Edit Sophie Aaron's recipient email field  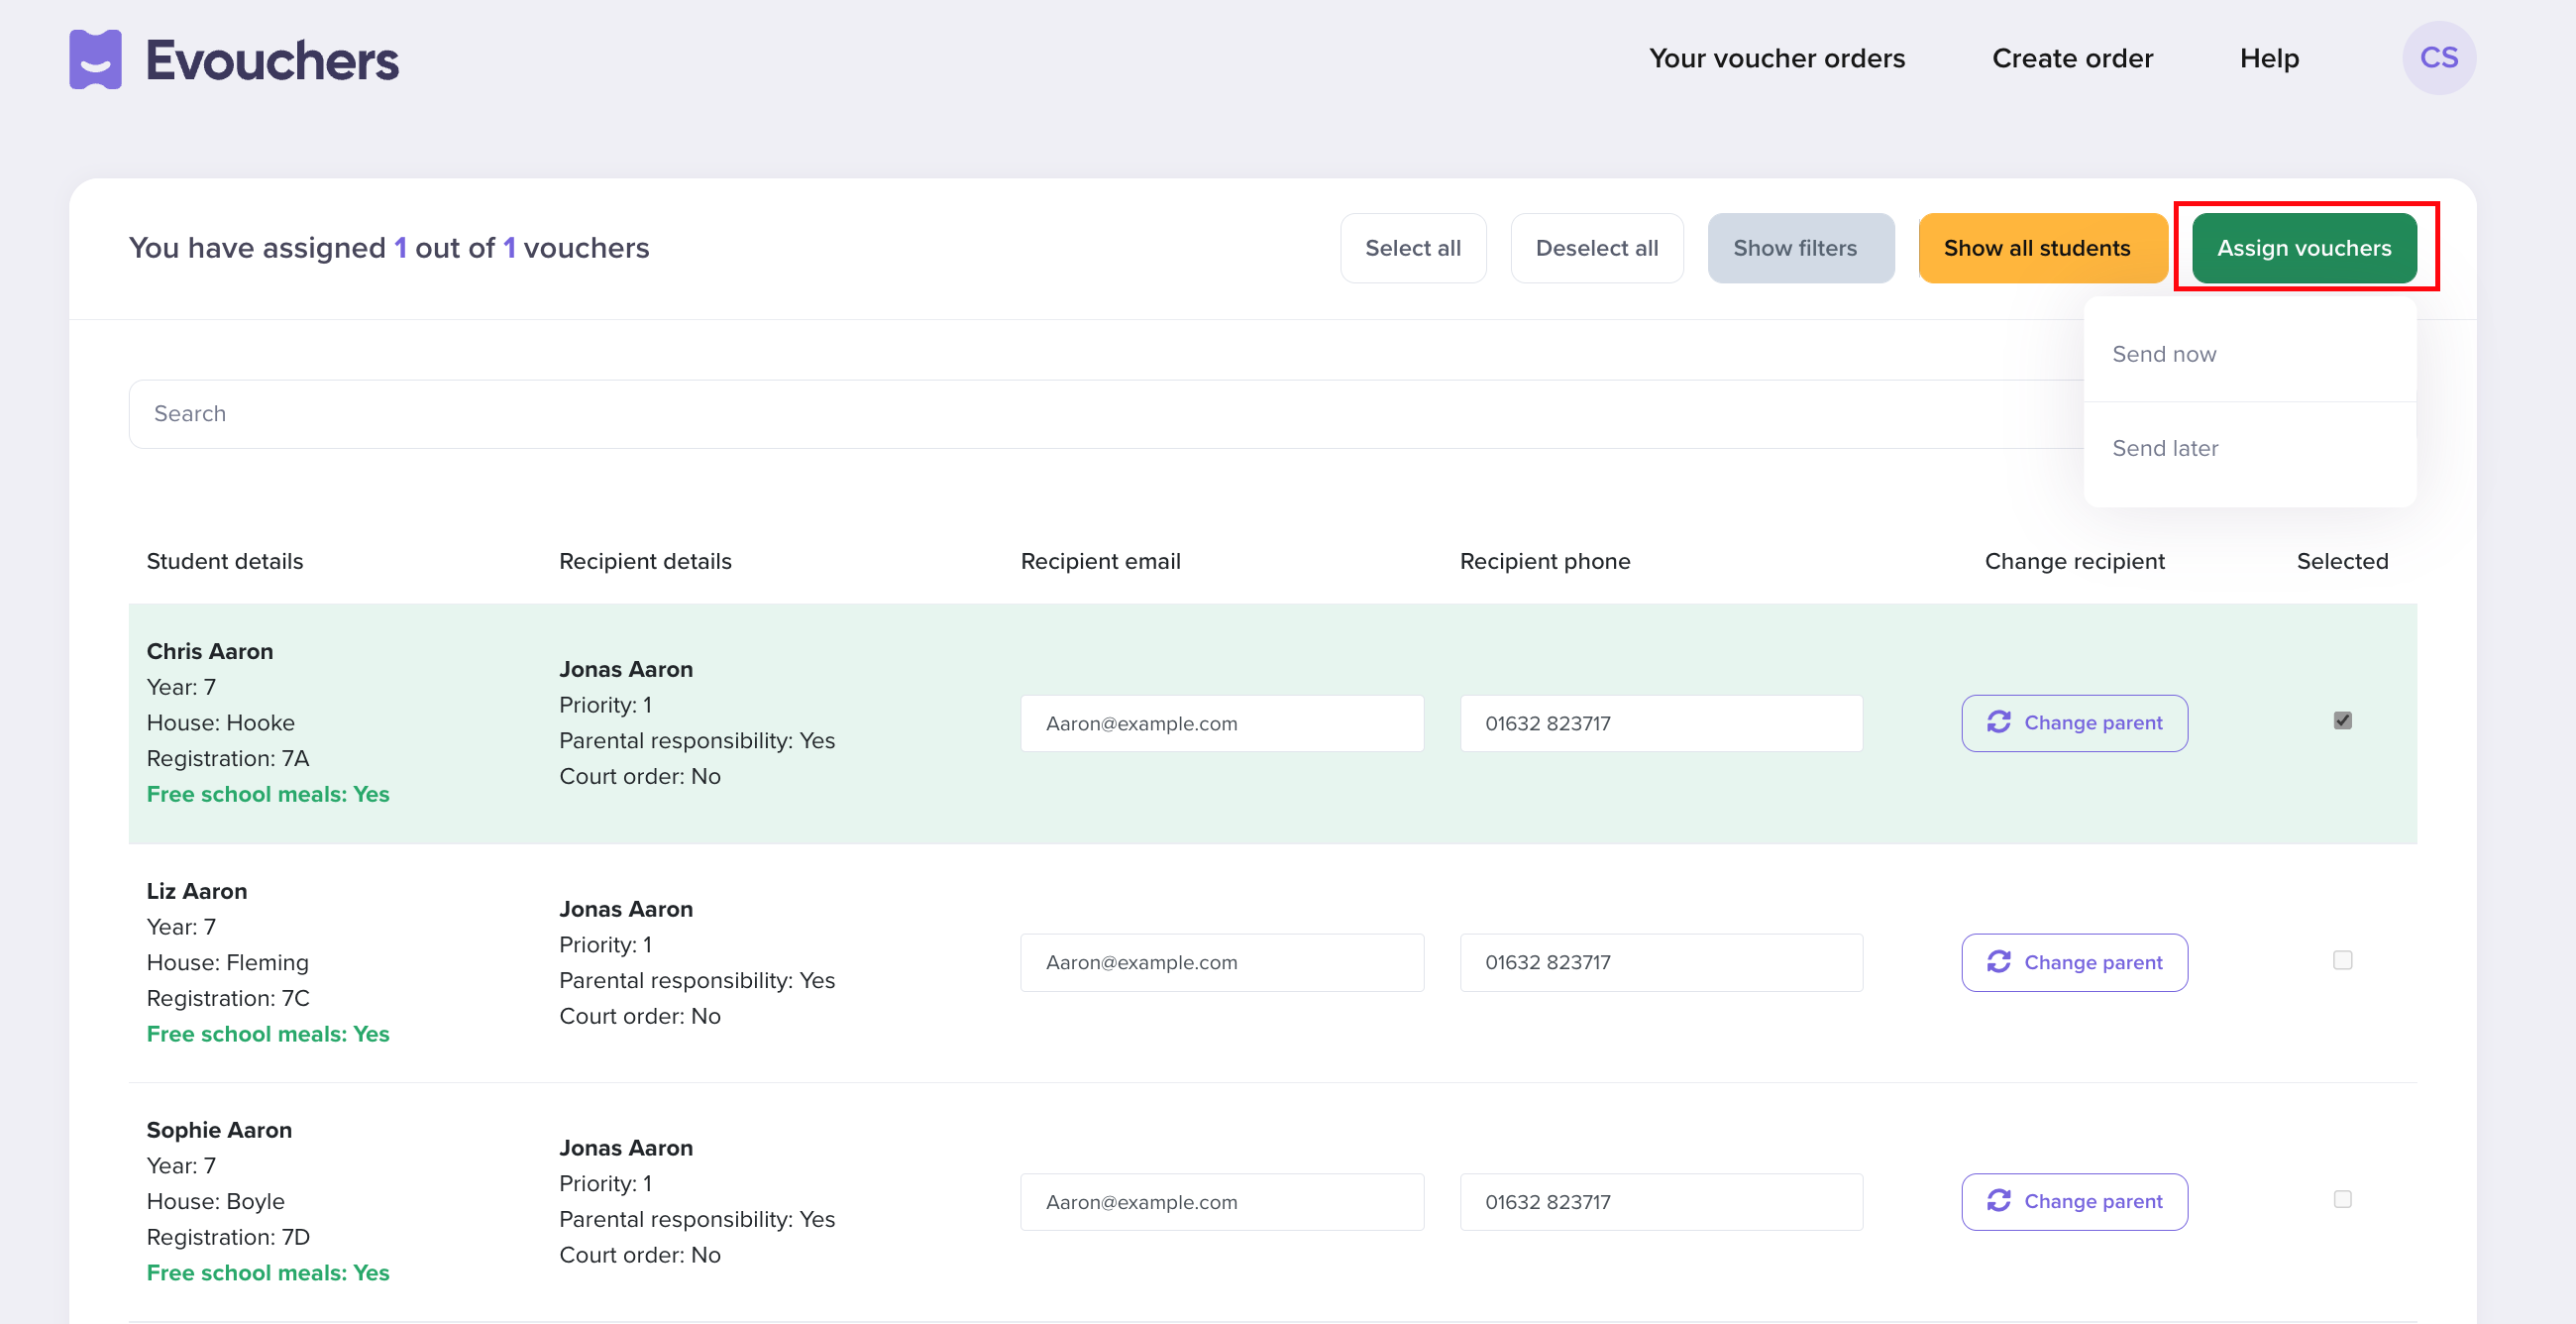(1221, 1201)
